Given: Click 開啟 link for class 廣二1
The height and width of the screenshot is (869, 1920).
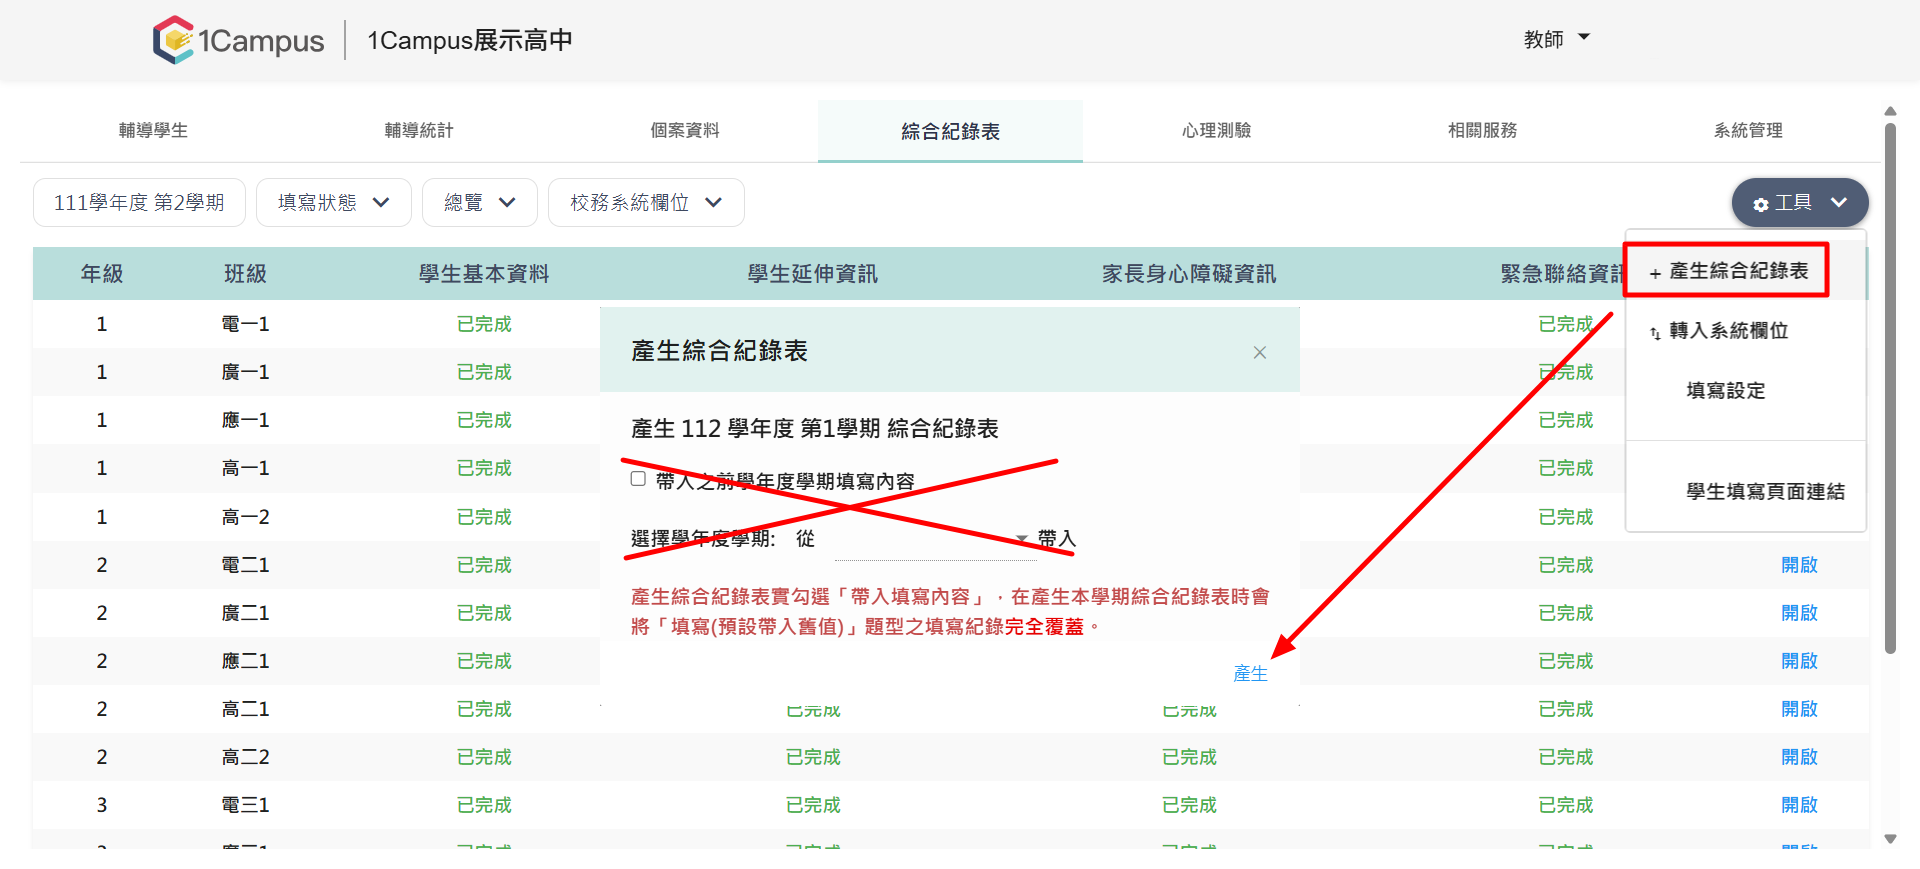Looking at the screenshot, I should point(1799,613).
